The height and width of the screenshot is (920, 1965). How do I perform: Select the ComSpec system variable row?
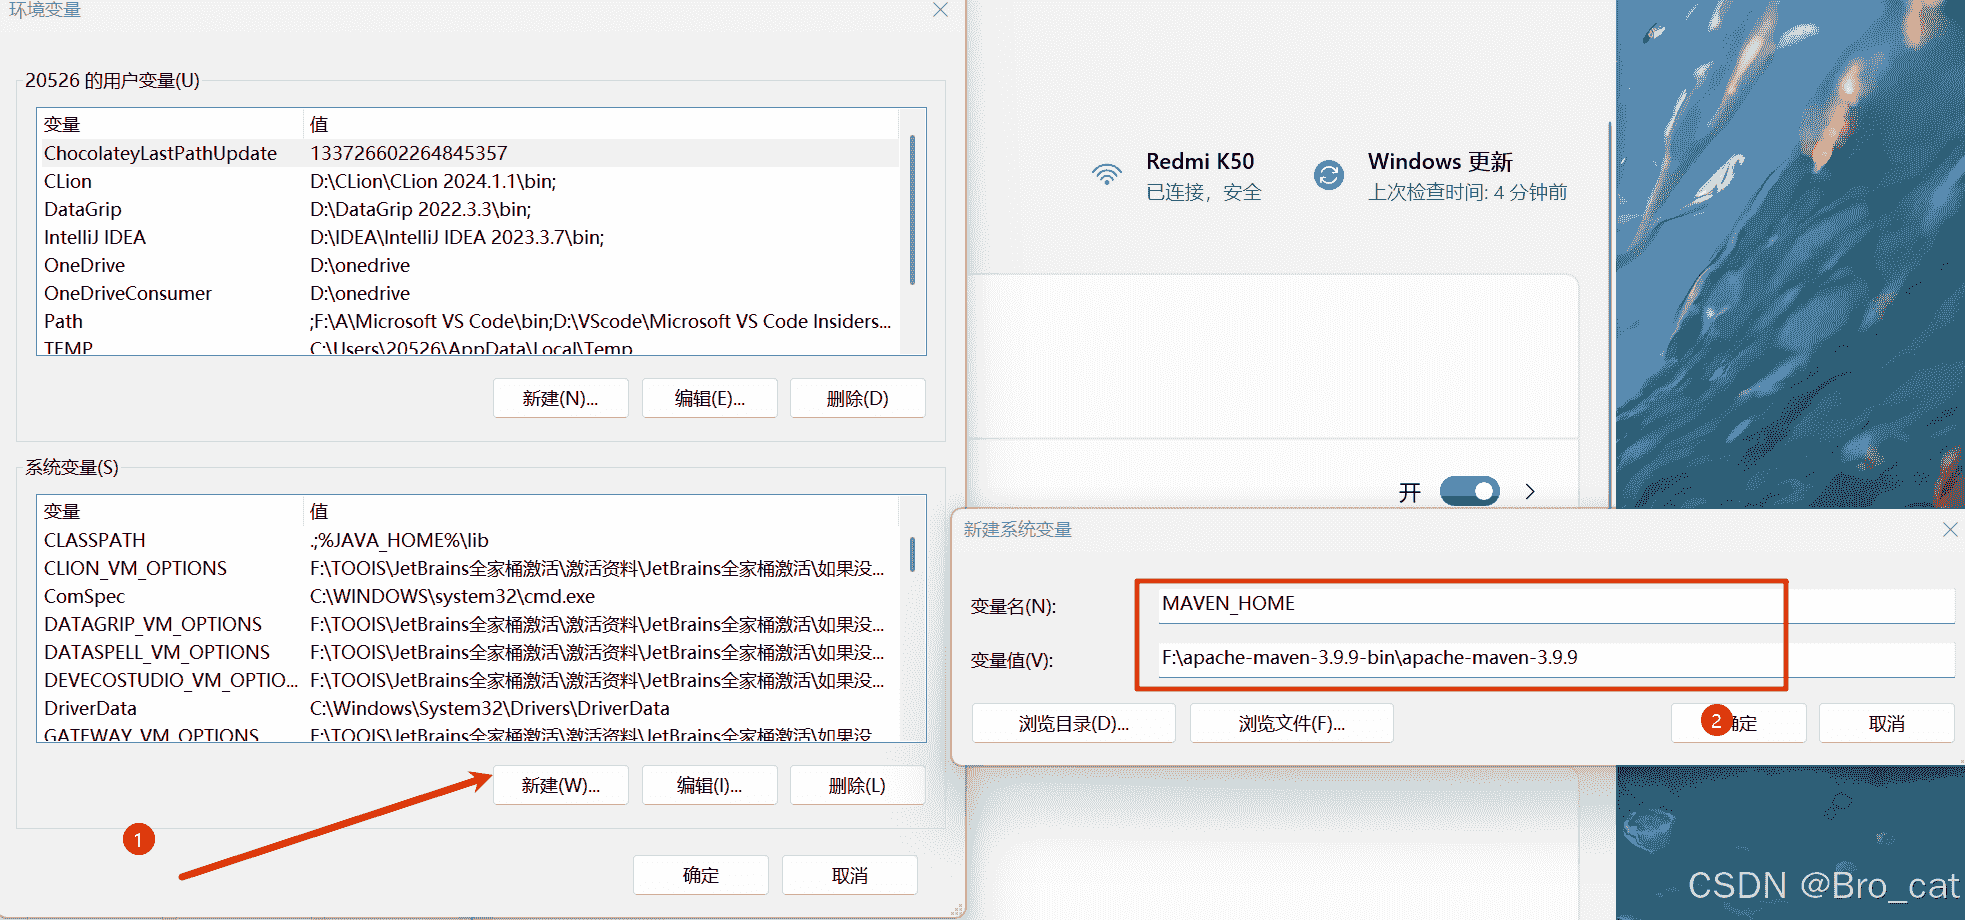point(468,596)
